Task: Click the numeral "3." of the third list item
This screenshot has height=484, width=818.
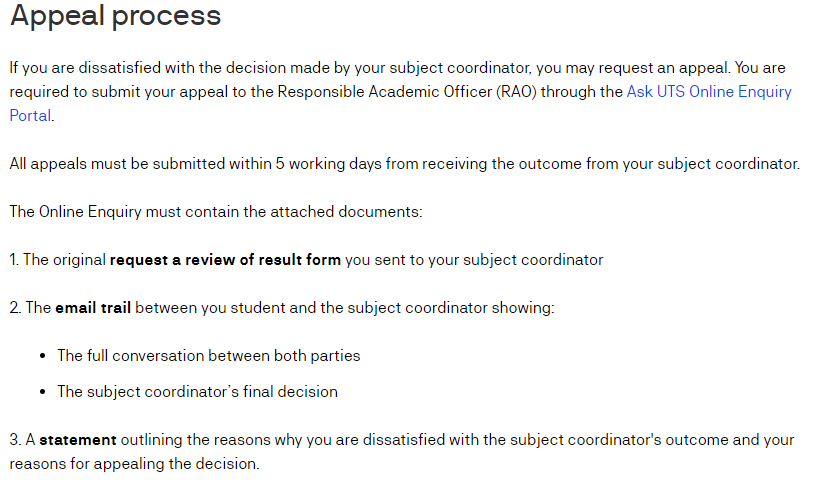Action: tap(15, 440)
